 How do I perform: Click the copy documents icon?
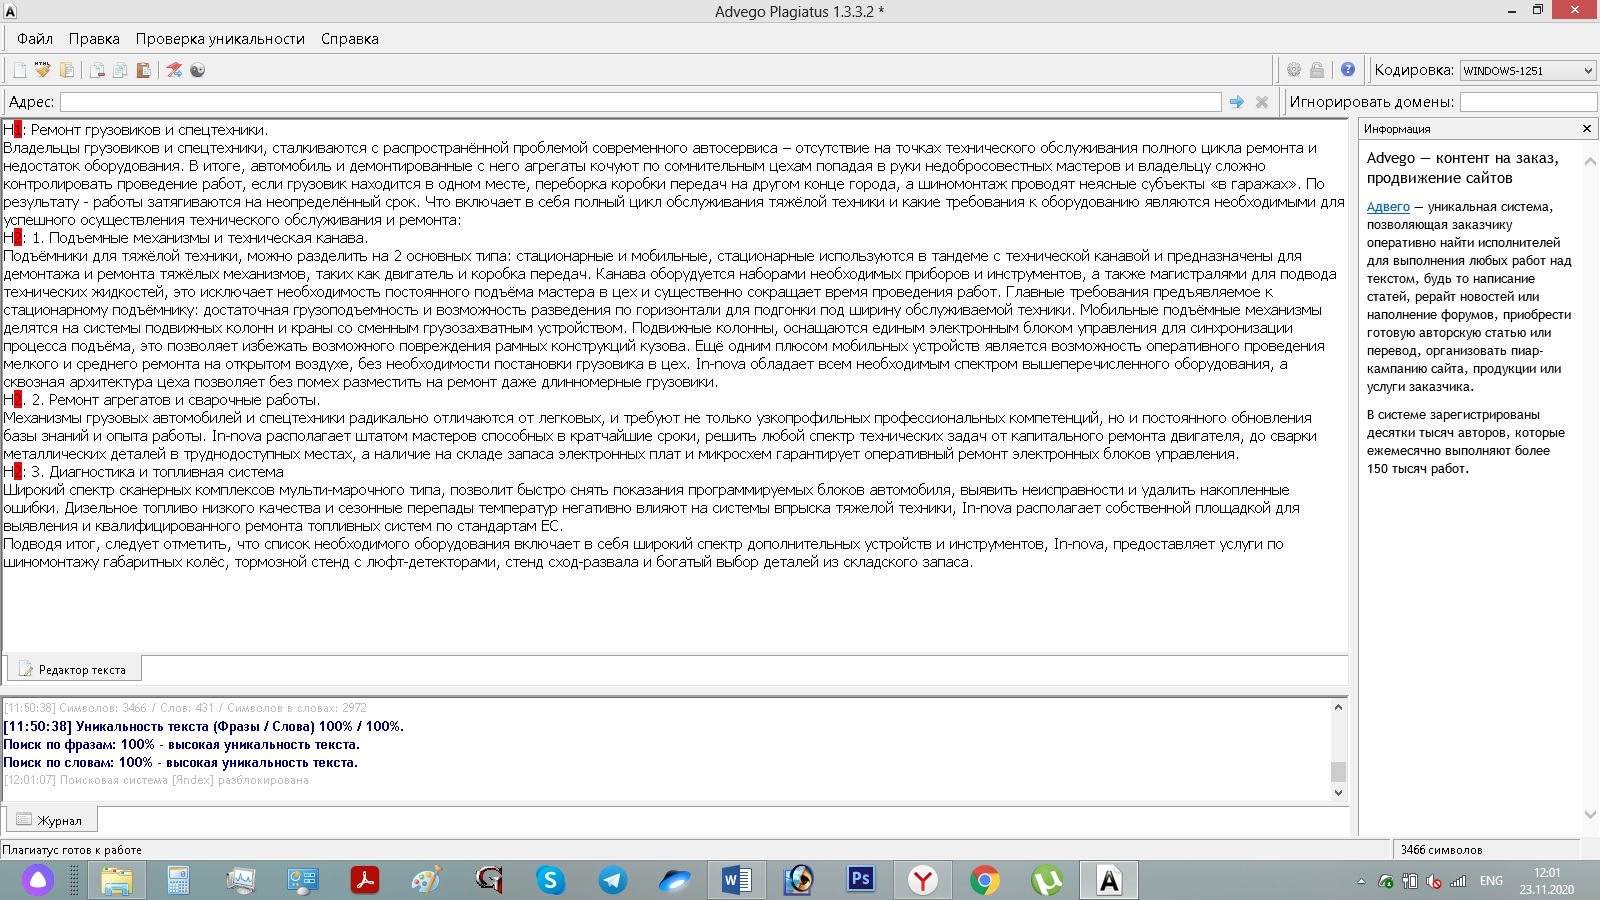pos(120,70)
